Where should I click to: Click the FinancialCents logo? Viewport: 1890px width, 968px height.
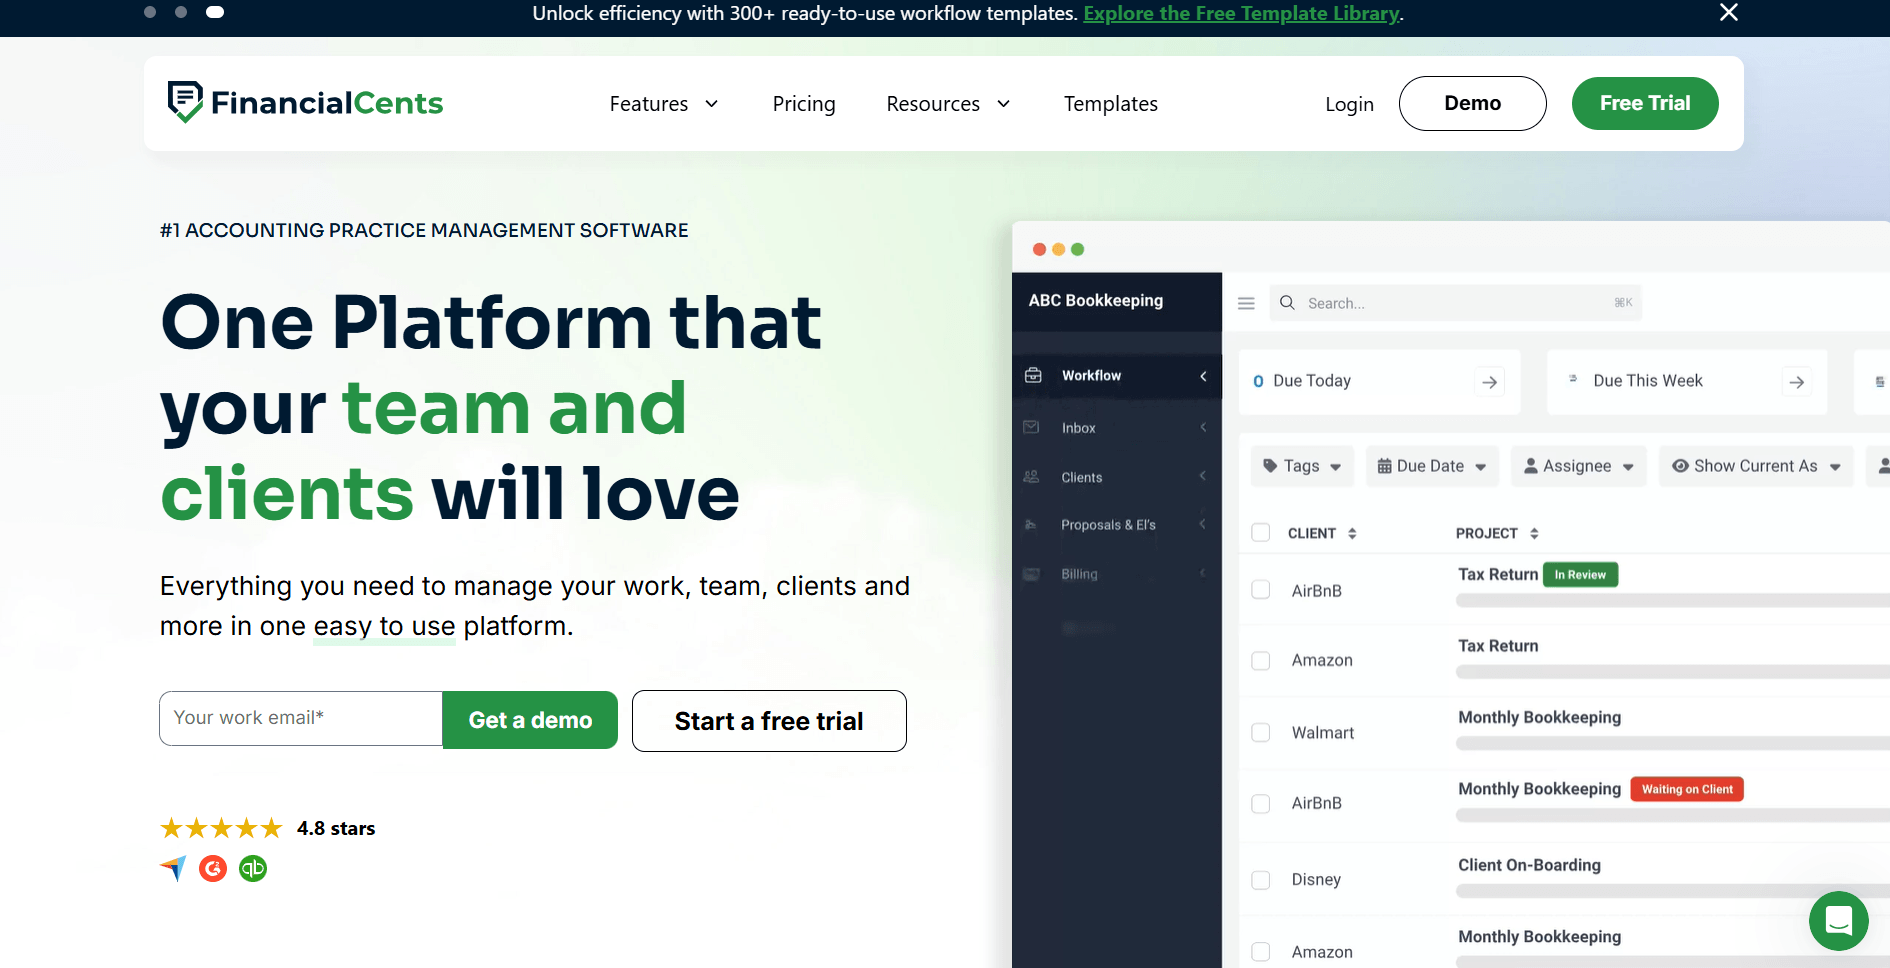pos(305,103)
